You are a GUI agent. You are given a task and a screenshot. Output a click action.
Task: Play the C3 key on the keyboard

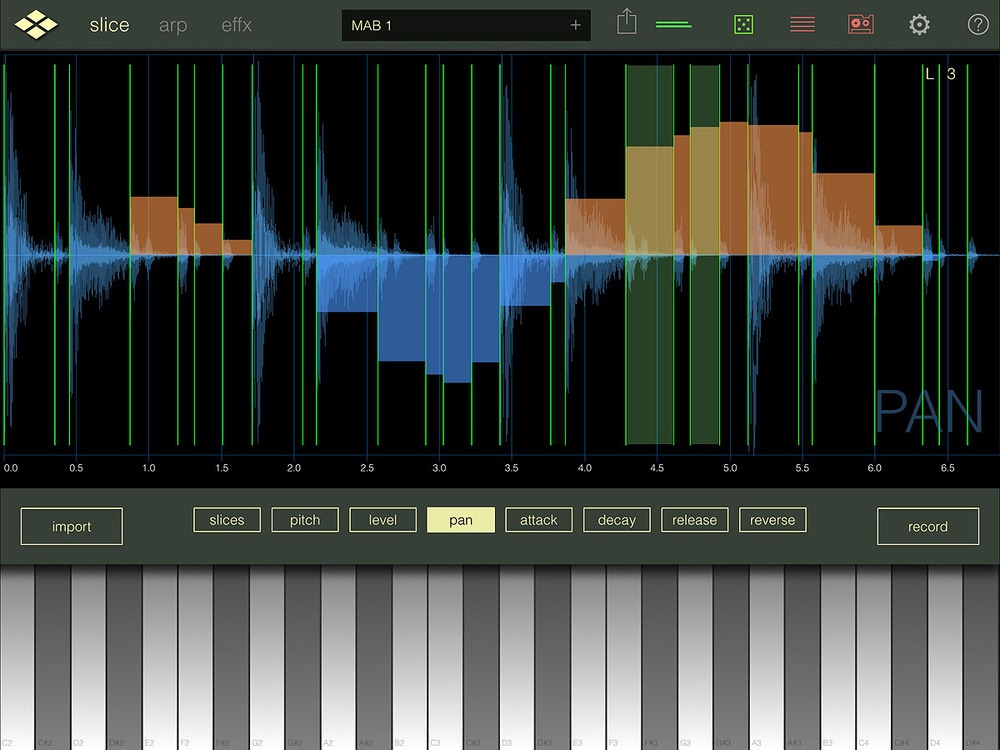[445, 680]
